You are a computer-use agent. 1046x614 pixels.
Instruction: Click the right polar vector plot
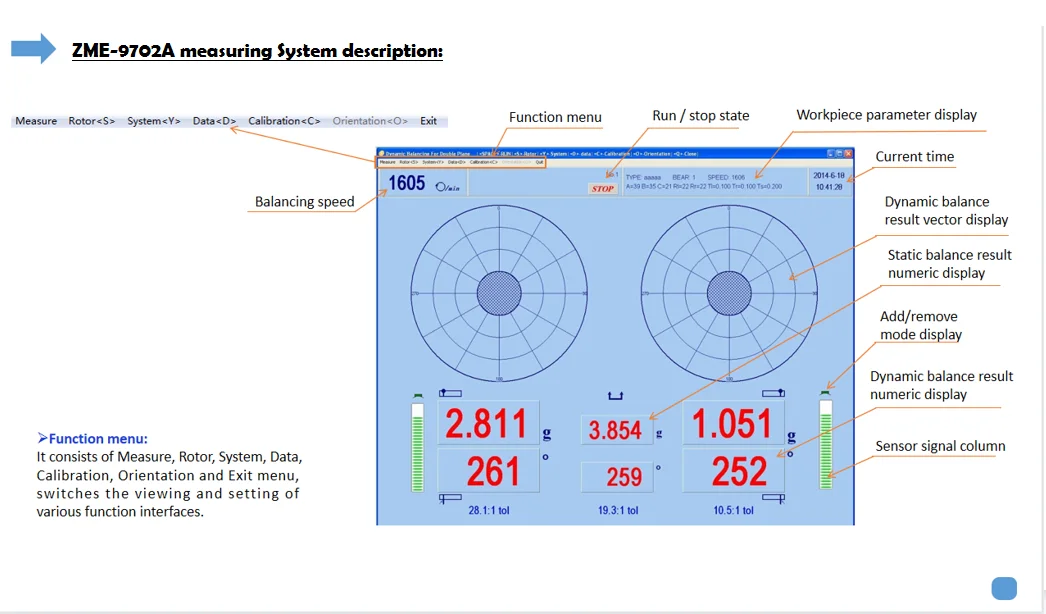pyautogui.click(x=729, y=293)
